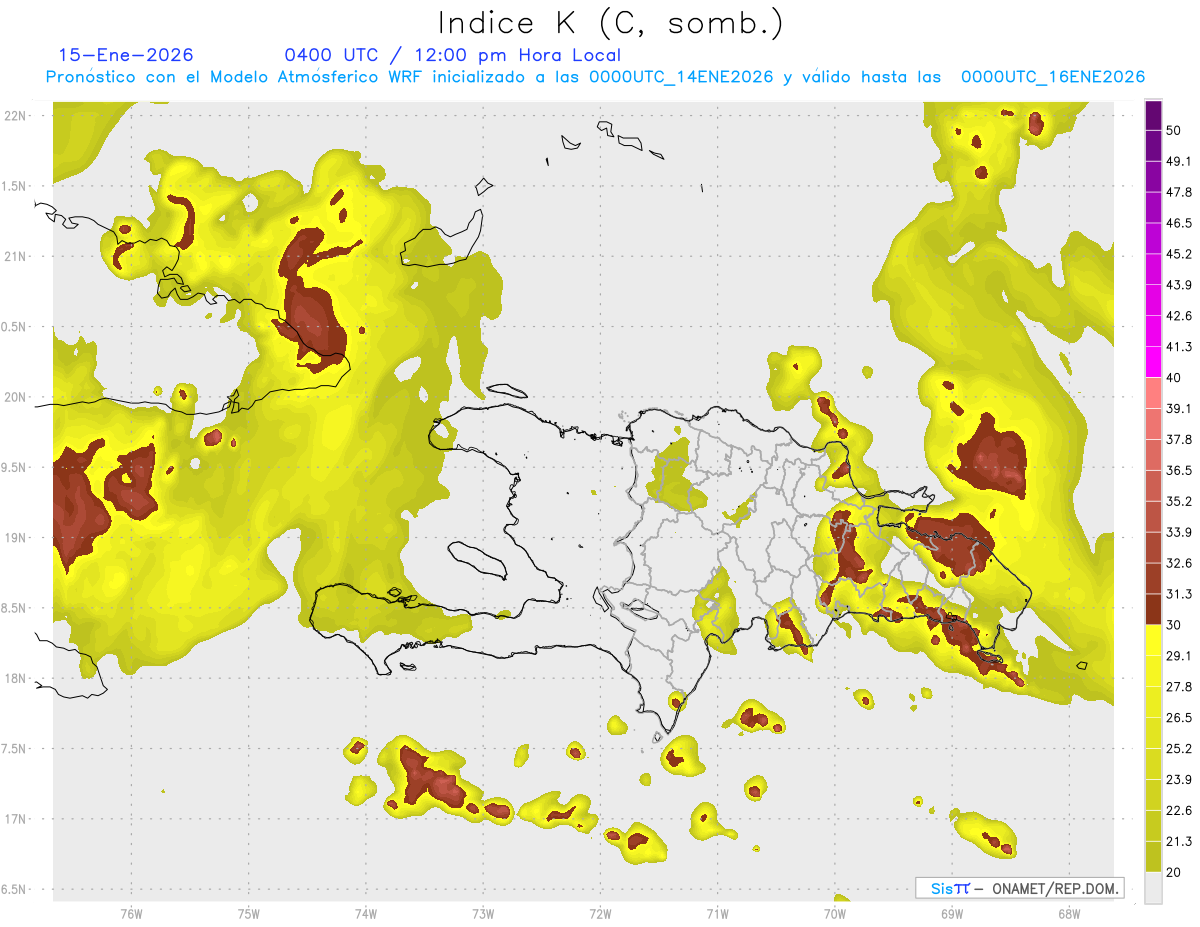Click the colorbar value "42.6"
The height and width of the screenshot is (927, 1200).
[x=1179, y=316]
